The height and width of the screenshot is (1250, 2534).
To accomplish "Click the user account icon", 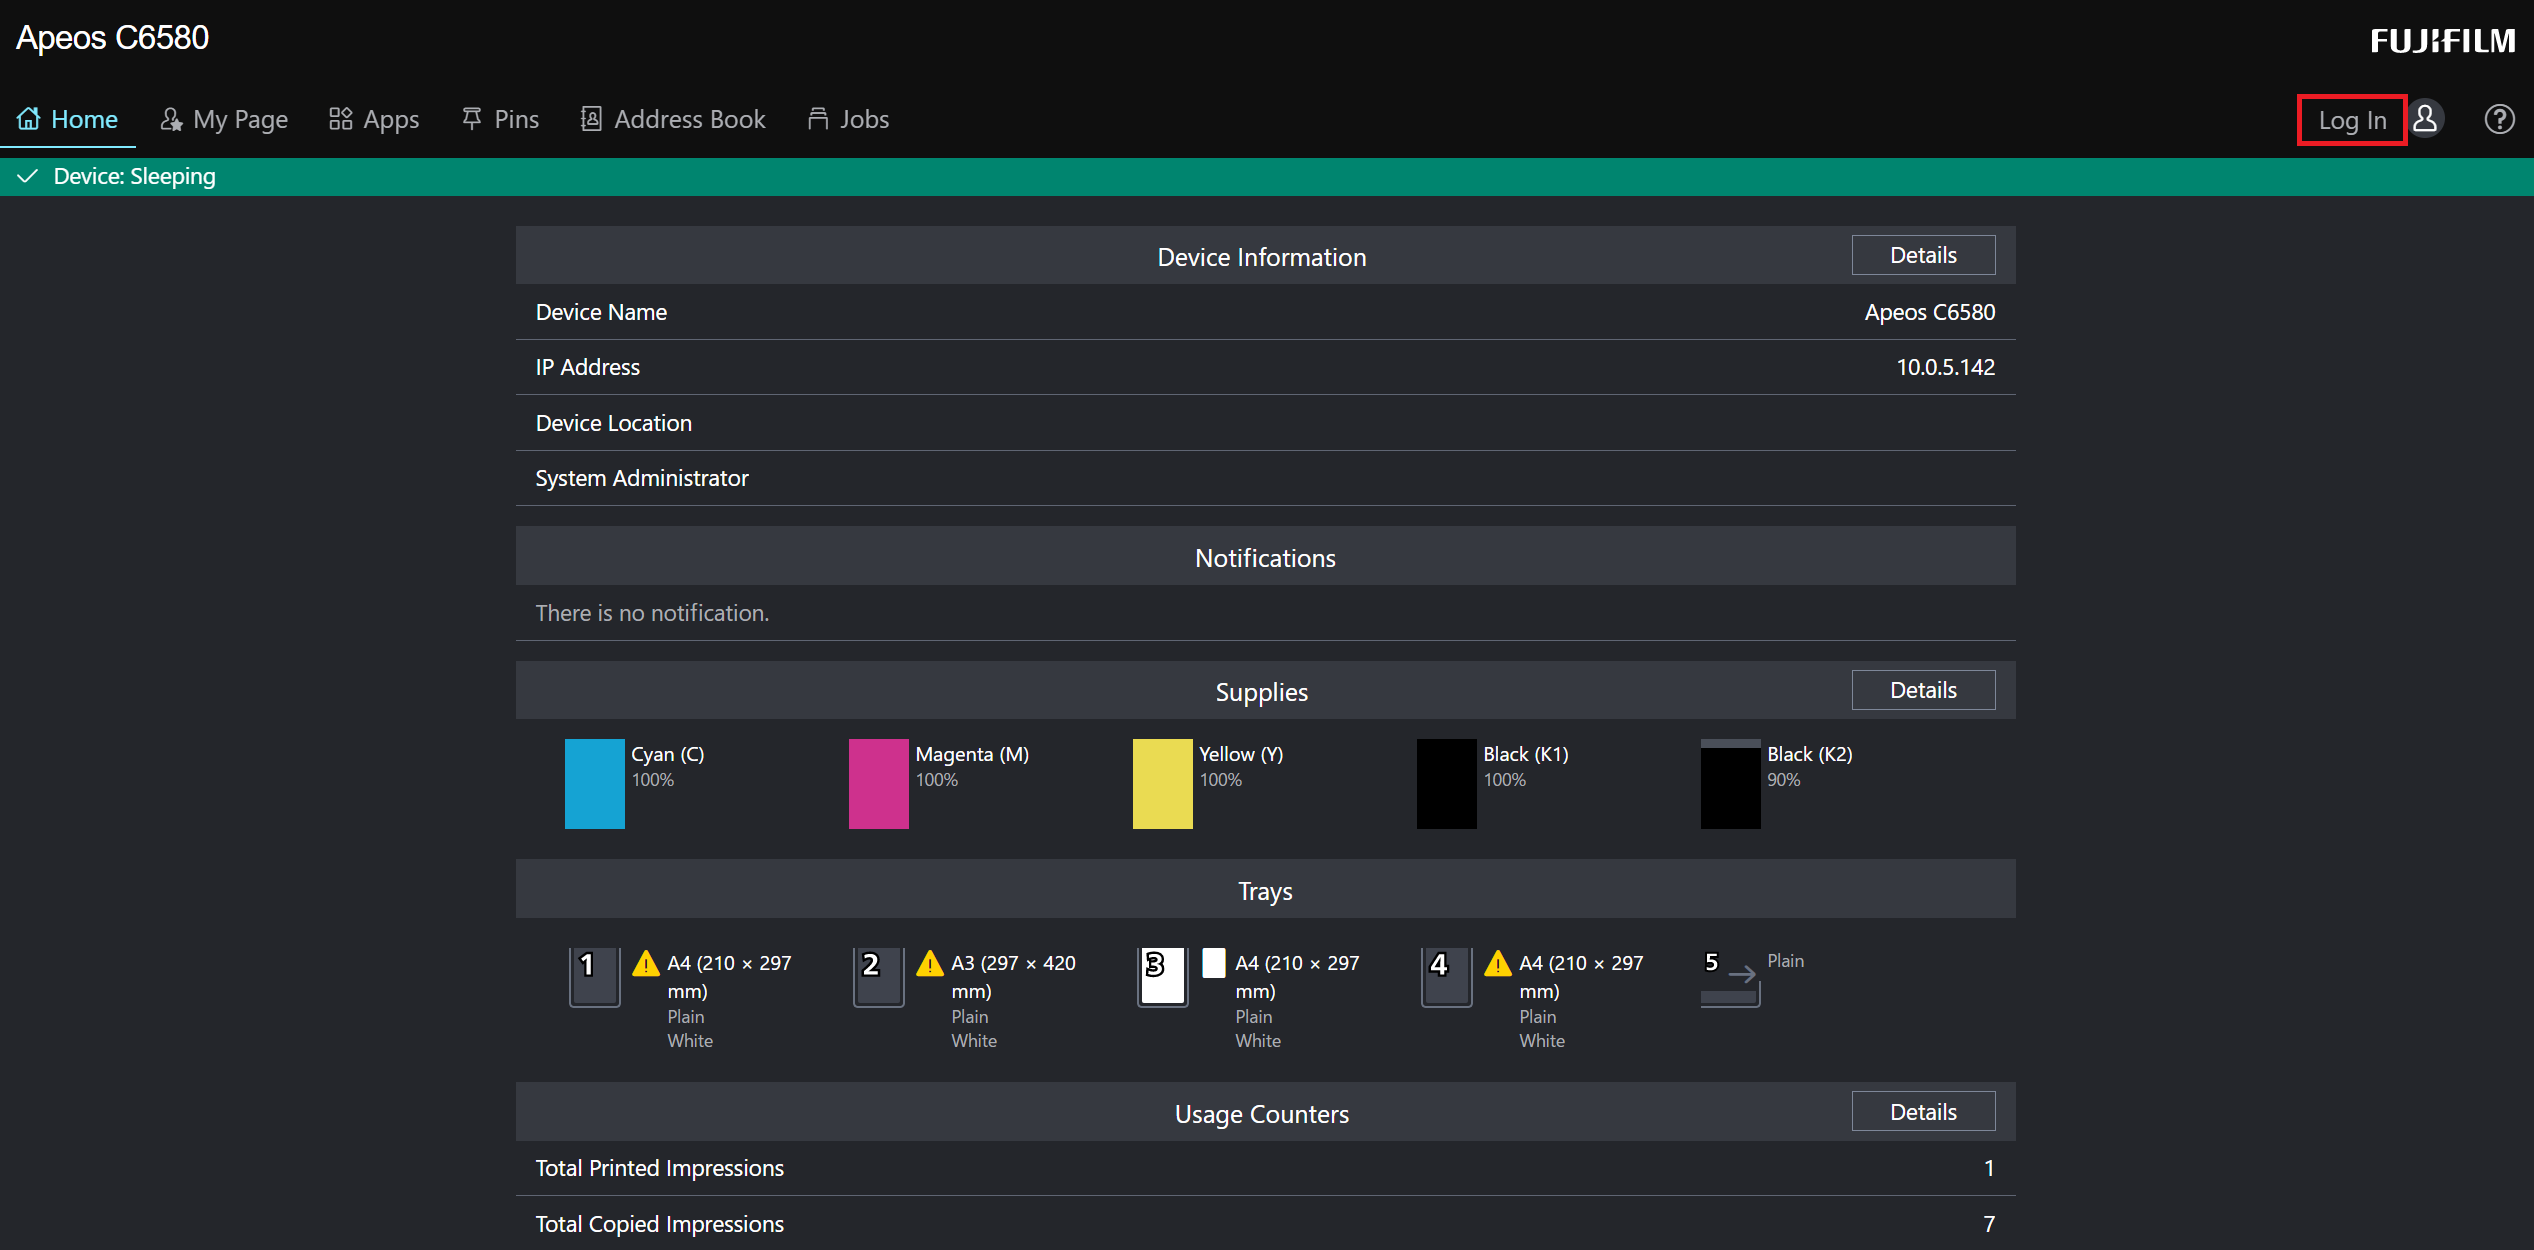I will coord(2426,119).
